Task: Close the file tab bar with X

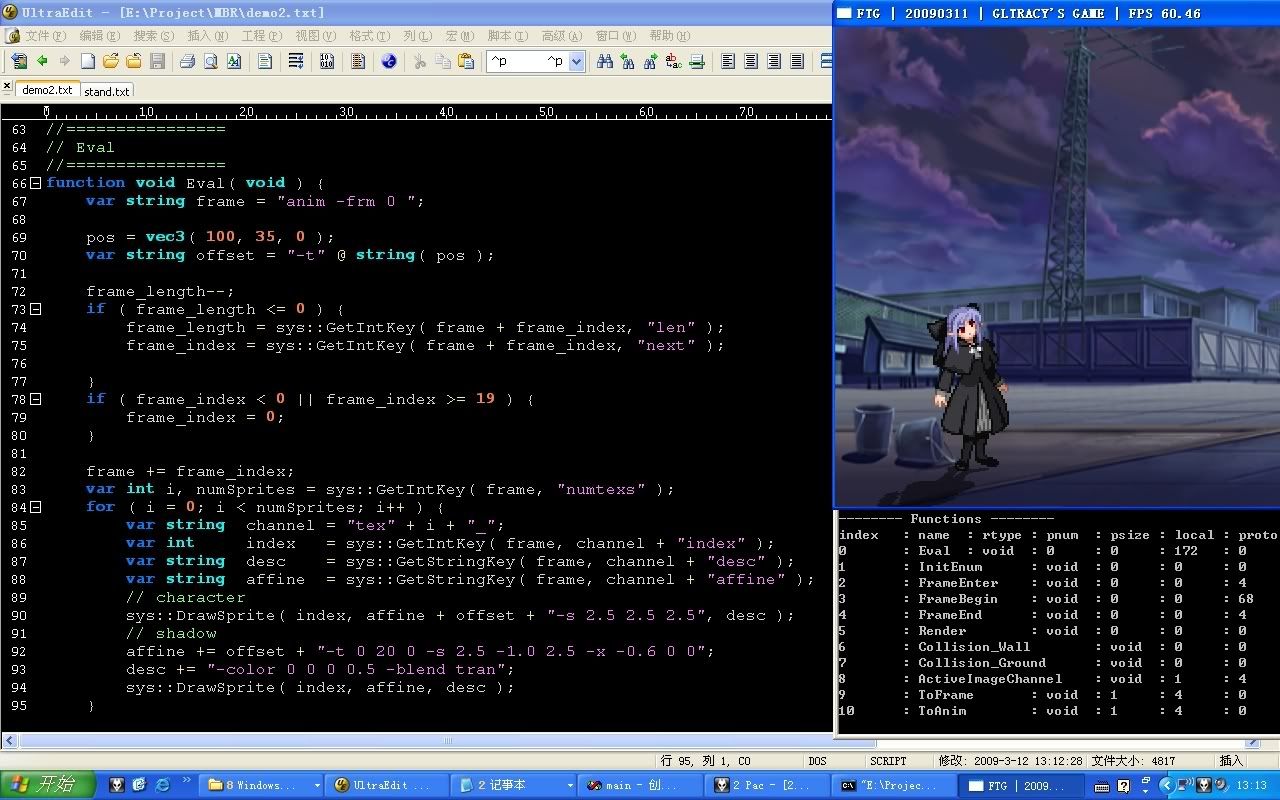Action: [8, 88]
